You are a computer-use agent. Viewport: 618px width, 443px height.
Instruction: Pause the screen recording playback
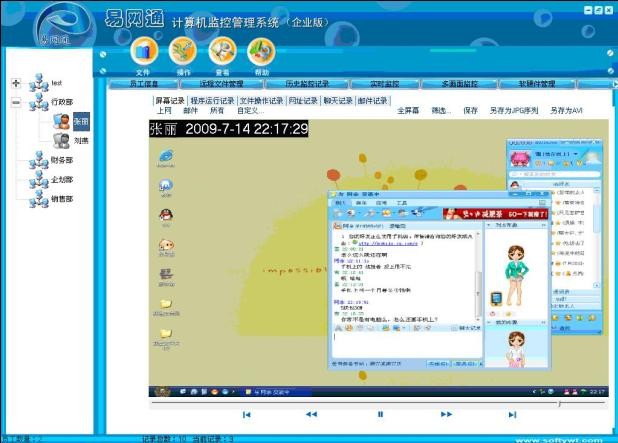coord(380,414)
